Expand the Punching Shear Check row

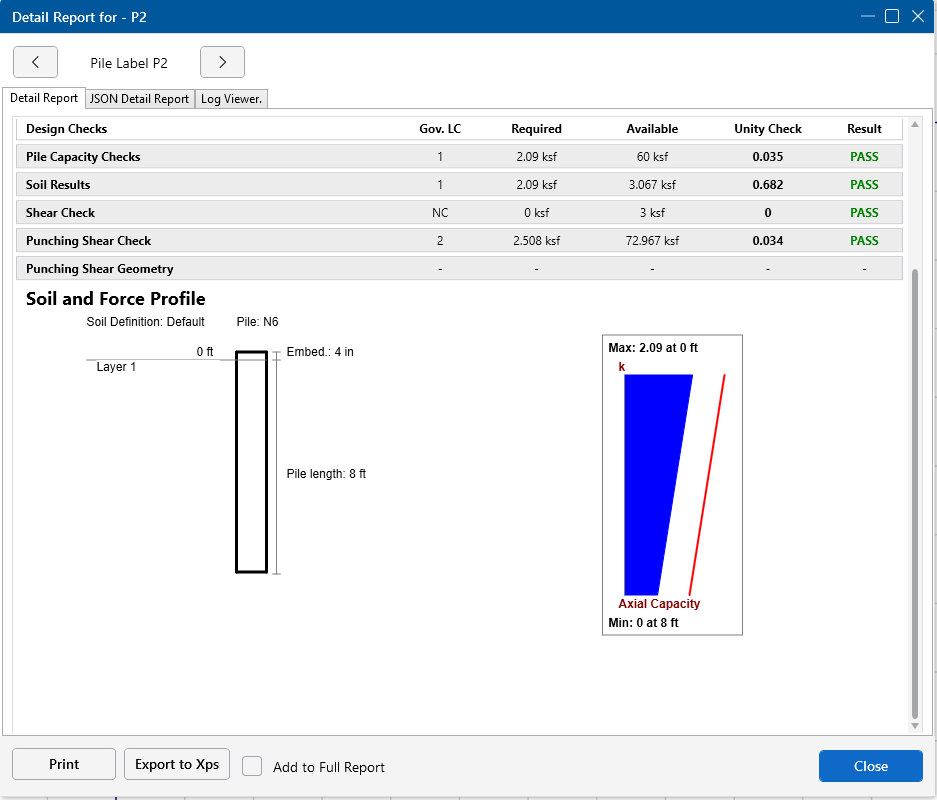[x=88, y=241]
